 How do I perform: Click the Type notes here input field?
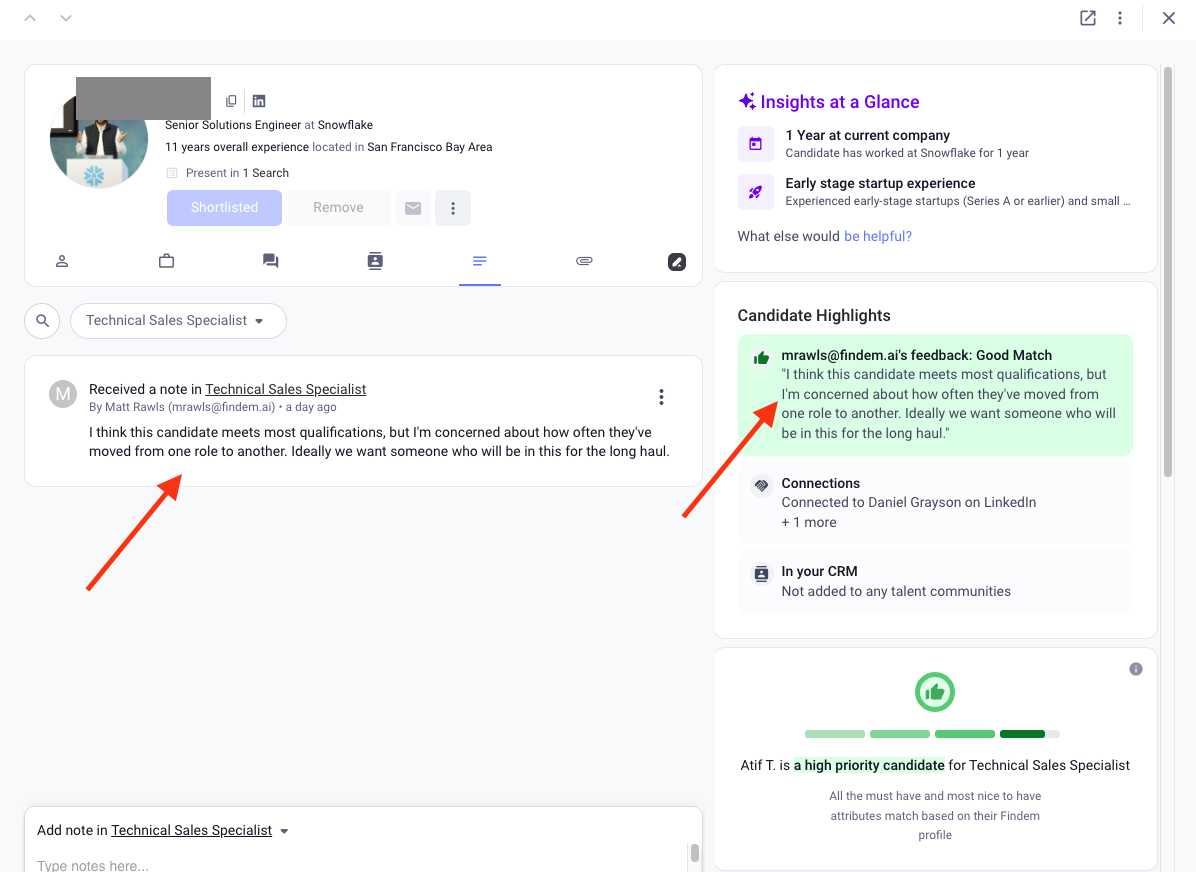click(x=362, y=864)
